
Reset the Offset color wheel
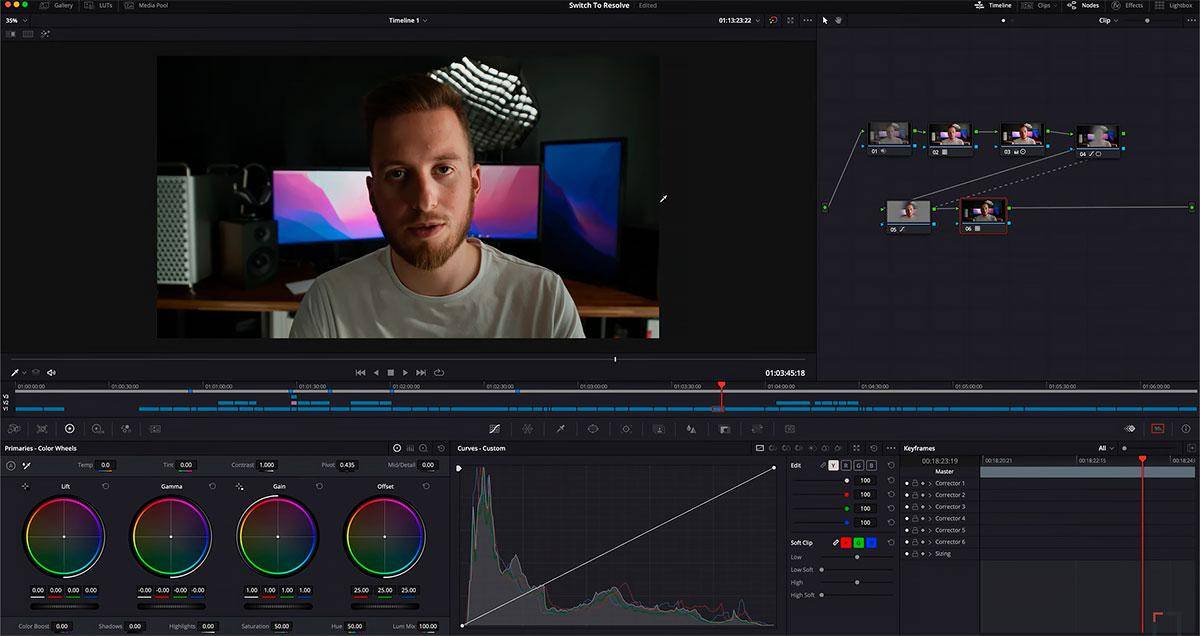[426, 486]
